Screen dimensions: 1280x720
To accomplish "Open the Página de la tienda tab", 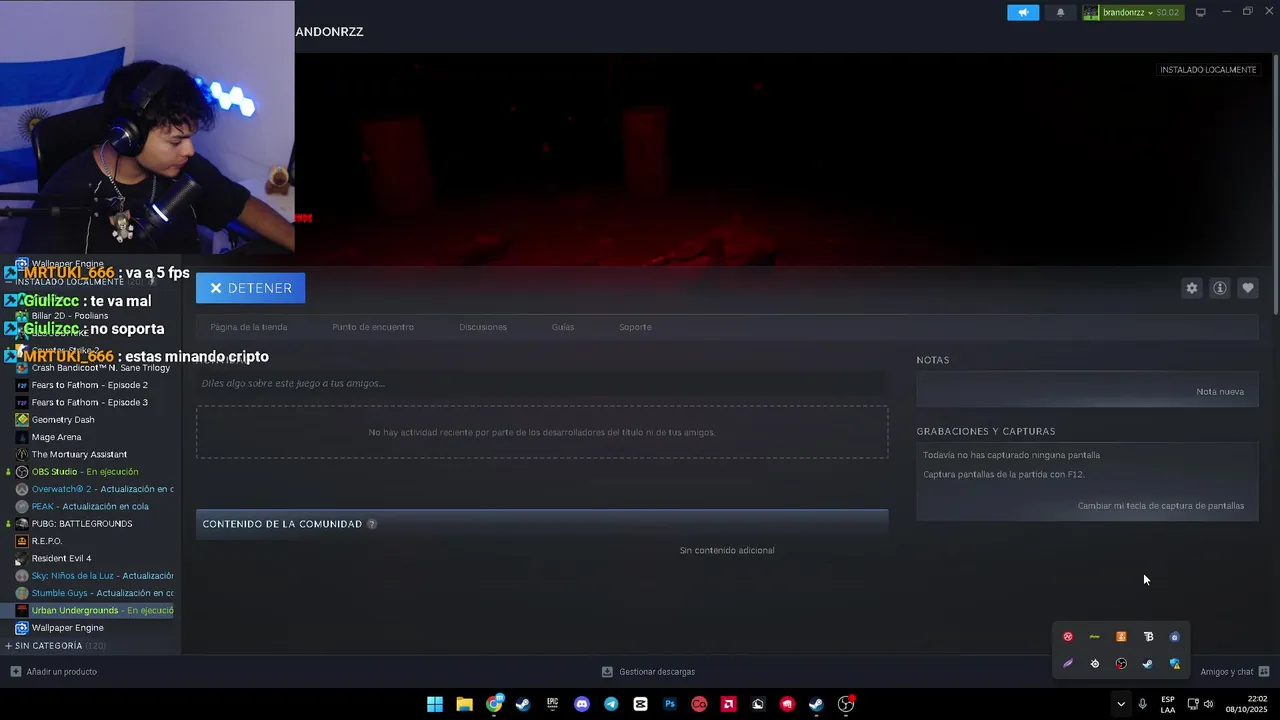I will (248, 327).
